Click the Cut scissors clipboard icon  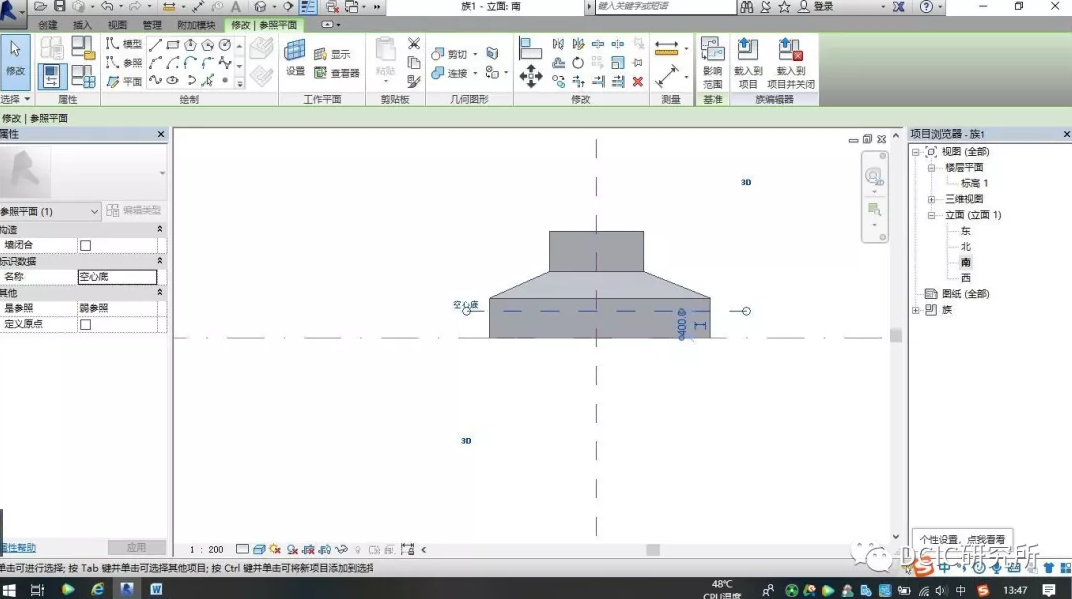click(x=414, y=44)
